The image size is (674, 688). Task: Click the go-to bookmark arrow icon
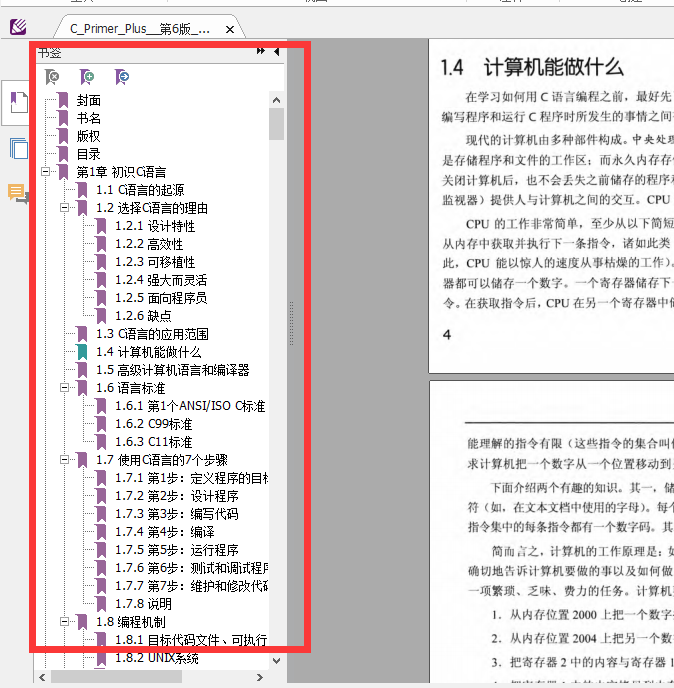121,76
